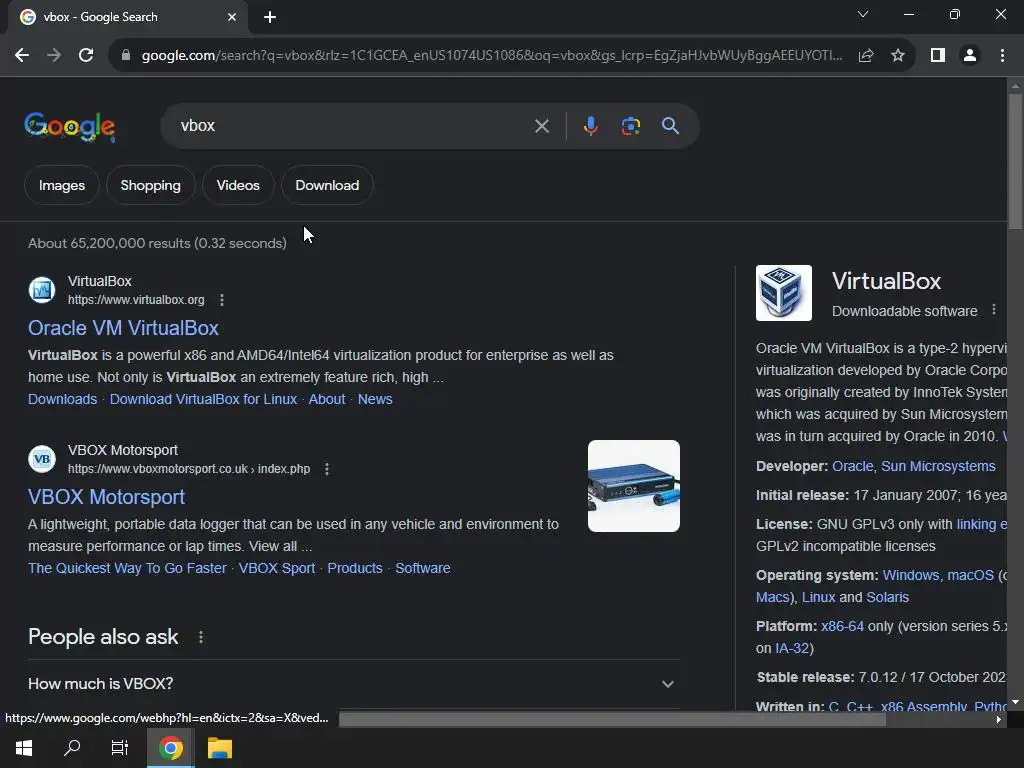The width and height of the screenshot is (1024, 768).
Task: Open the IA-32 link
Action: point(792,648)
